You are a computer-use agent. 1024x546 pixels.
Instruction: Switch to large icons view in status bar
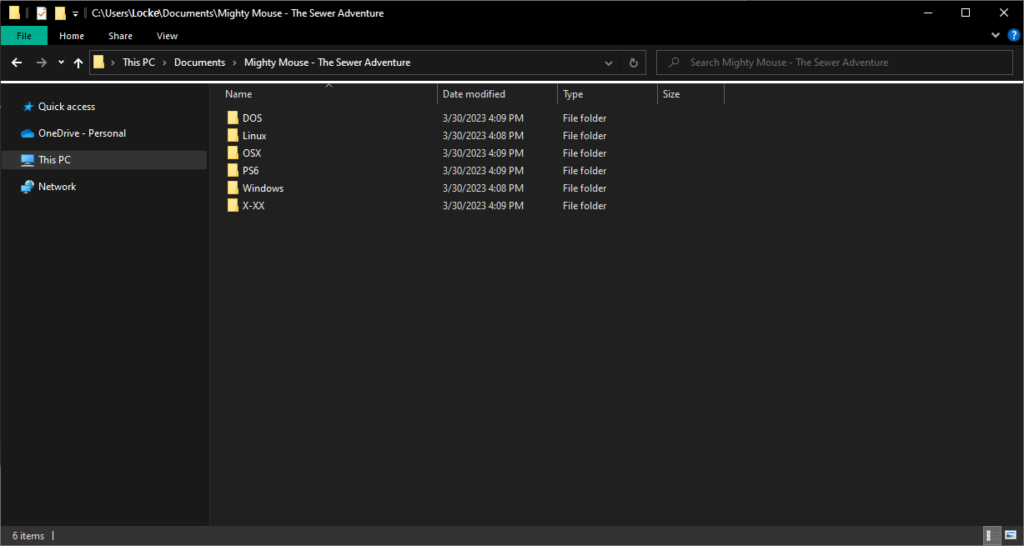(1010, 536)
